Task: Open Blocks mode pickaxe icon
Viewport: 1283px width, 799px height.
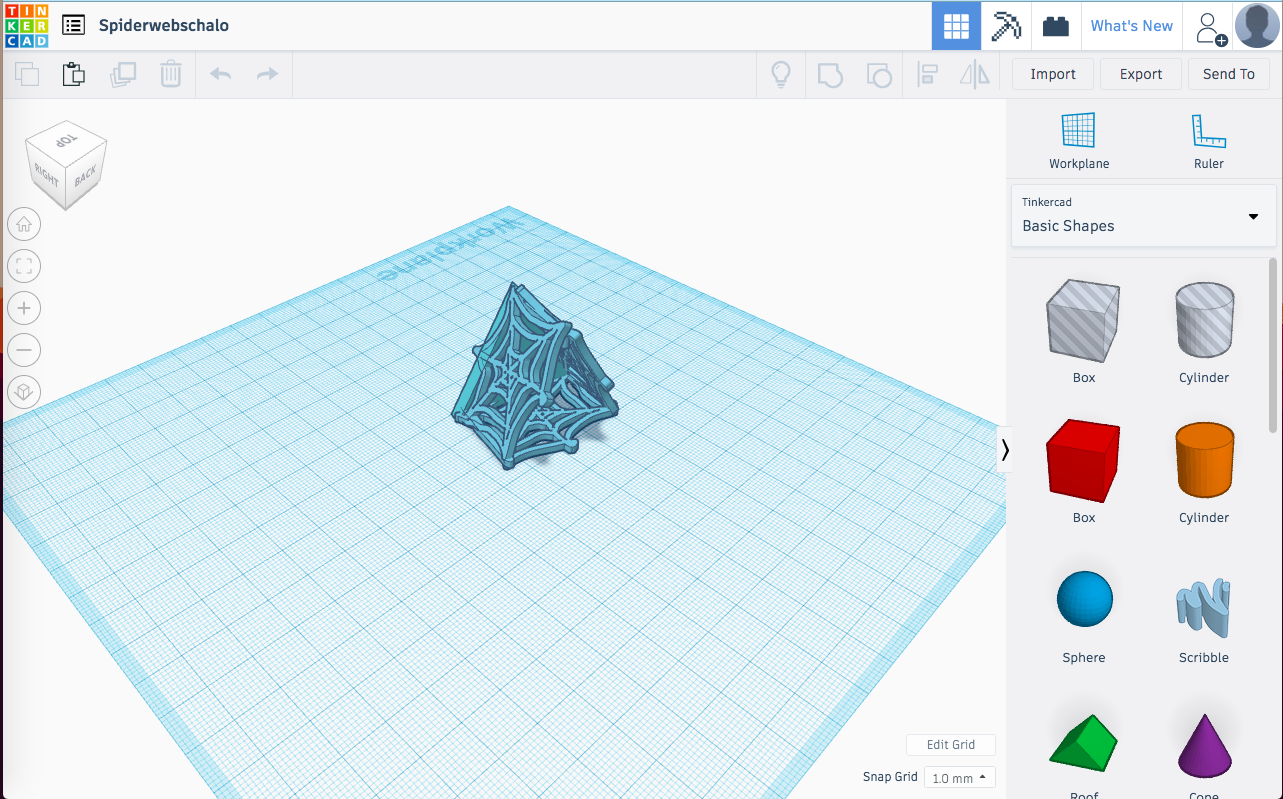Action: [1006, 26]
